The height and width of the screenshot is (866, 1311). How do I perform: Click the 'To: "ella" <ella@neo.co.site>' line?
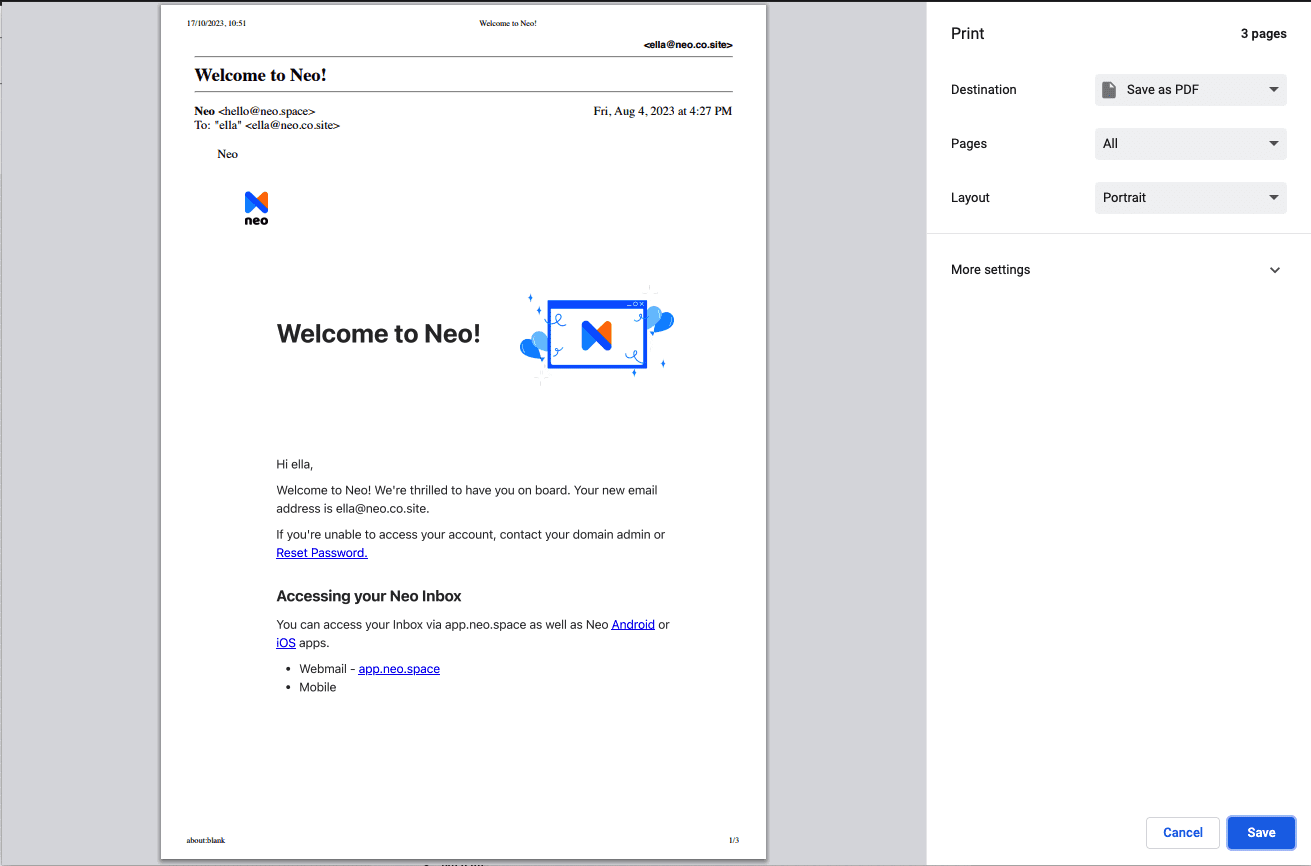point(267,125)
